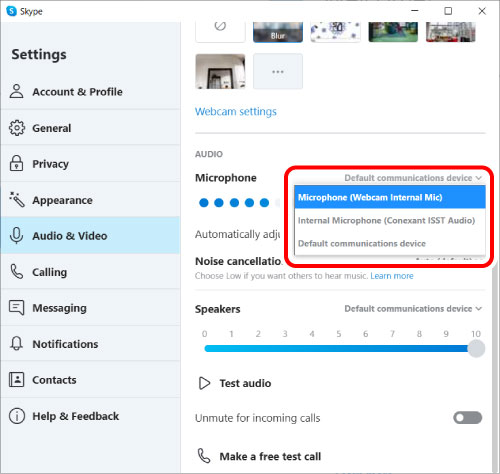The width and height of the screenshot is (500, 474).
Task: Minimize the Skype window
Action: tap(415, 11)
